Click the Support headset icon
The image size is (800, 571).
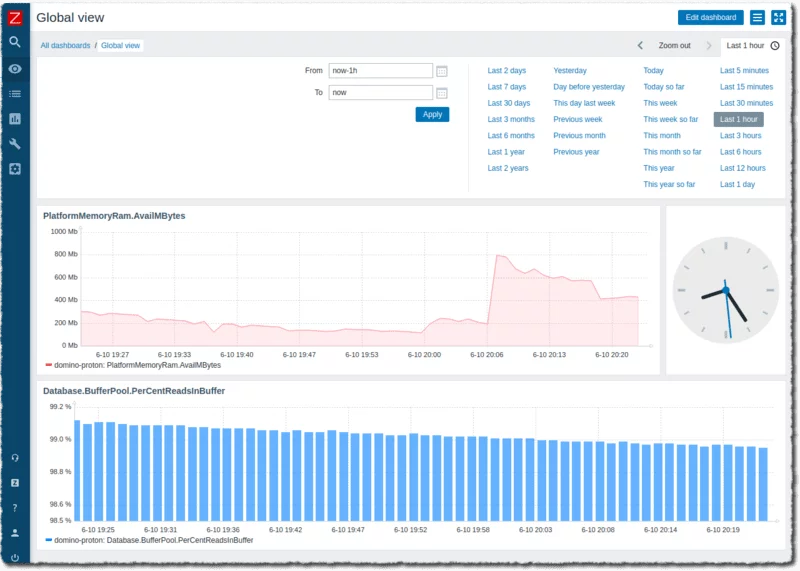(15, 457)
